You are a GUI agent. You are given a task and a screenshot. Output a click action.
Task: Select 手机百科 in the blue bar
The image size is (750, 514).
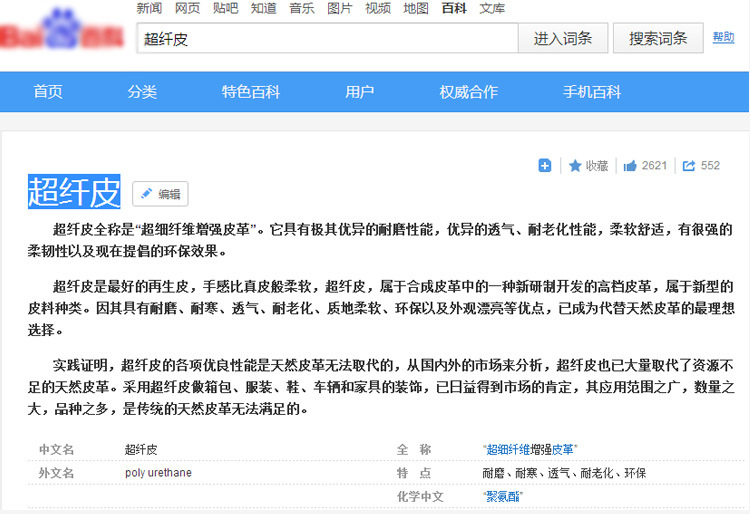(592, 91)
